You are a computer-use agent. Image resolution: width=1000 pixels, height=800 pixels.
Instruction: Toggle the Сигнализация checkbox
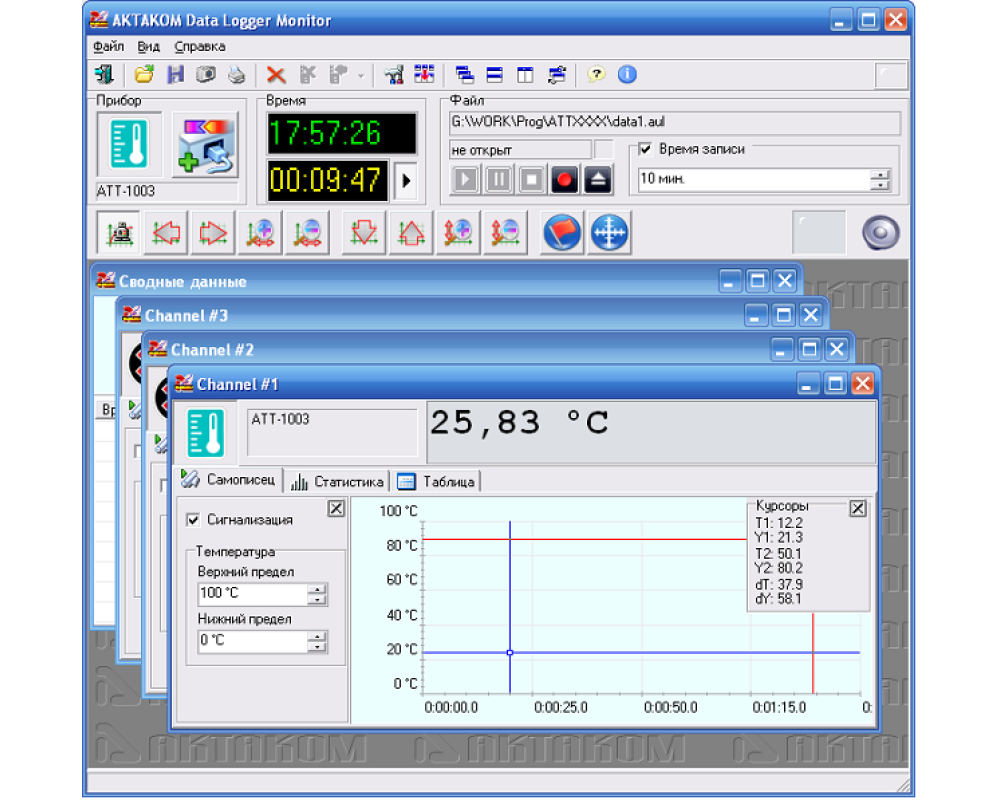click(194, 520)
